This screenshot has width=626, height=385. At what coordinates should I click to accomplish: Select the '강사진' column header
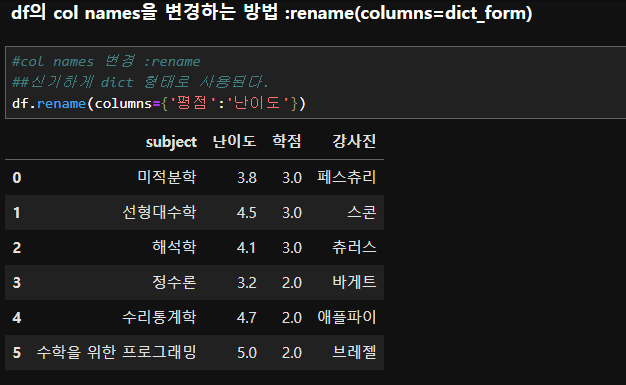[x=354, y=141]
